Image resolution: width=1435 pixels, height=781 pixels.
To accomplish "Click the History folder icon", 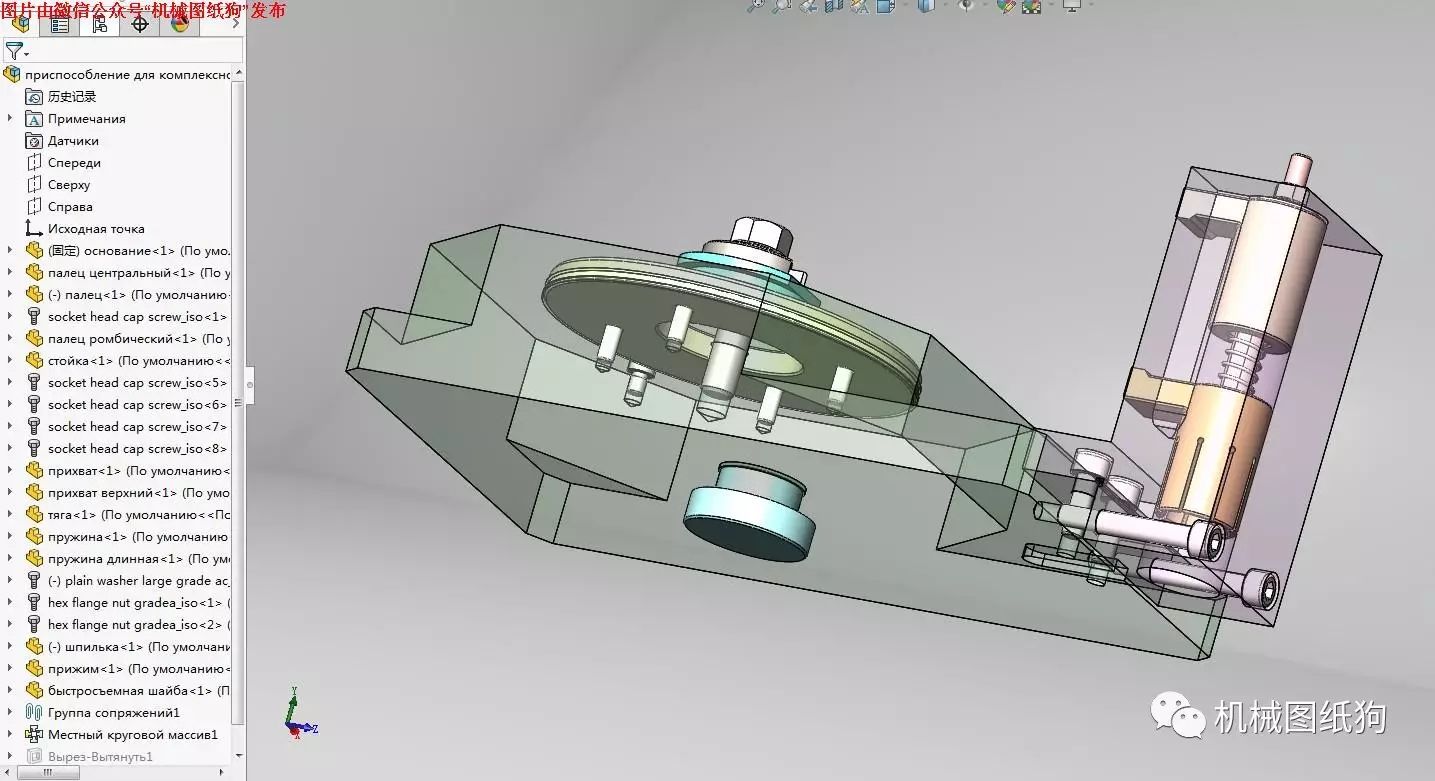I will 34,97.
